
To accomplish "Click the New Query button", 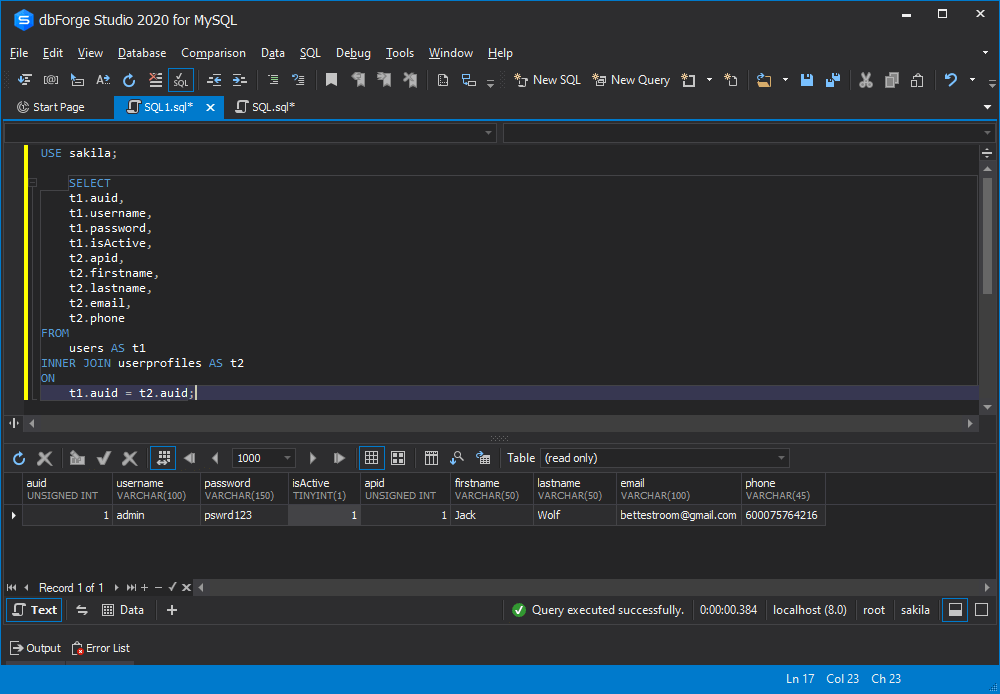I will (x=631, y=80).
